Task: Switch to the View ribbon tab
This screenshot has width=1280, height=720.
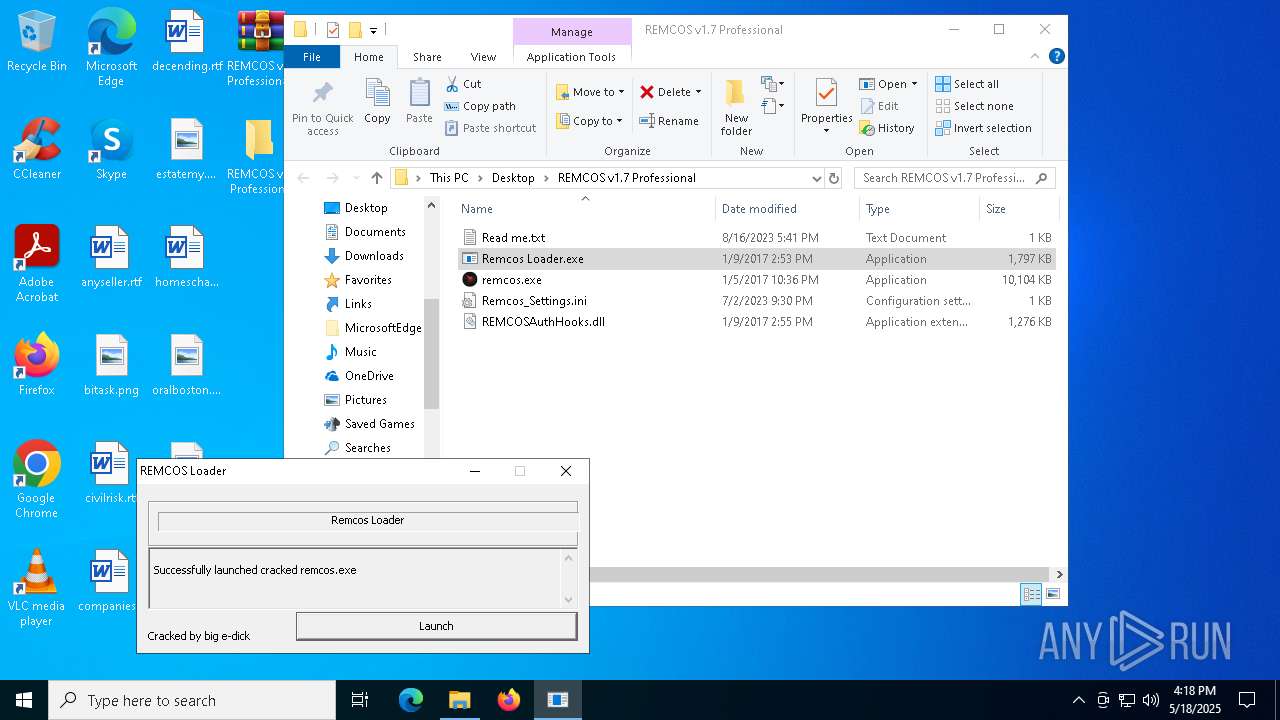Action: coord(483,57)
